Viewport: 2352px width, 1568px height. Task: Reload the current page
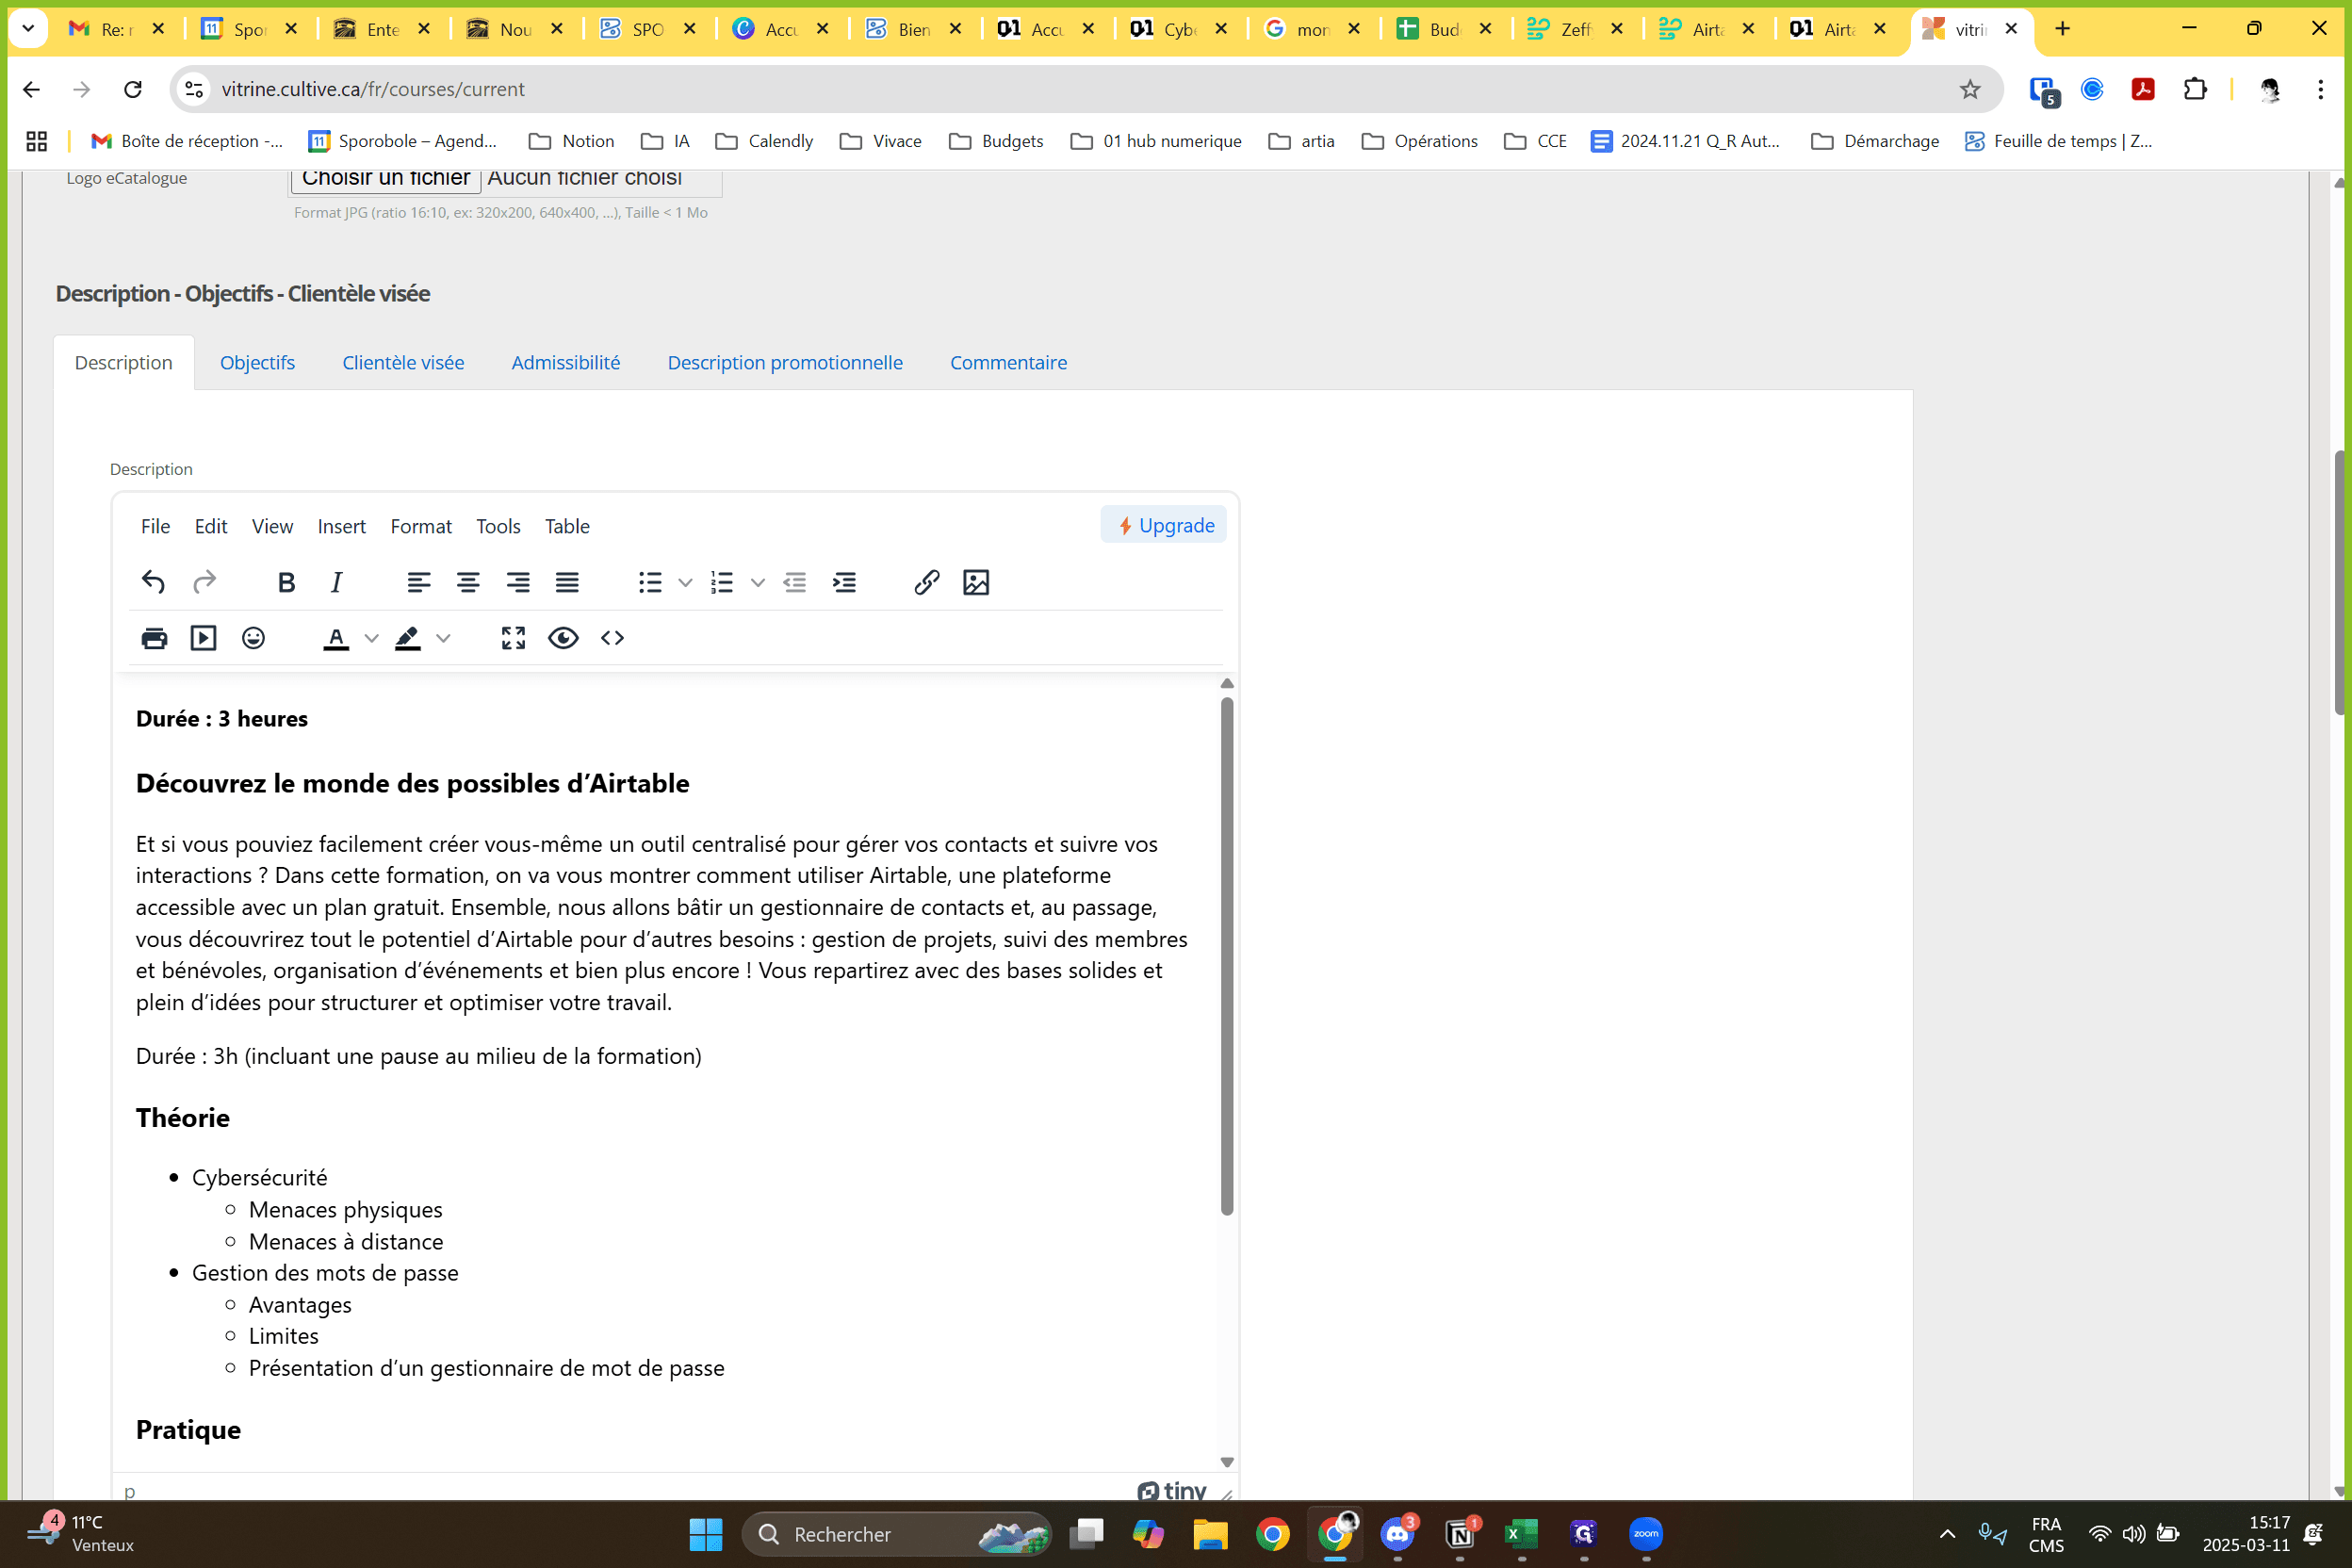pos(133,89)
